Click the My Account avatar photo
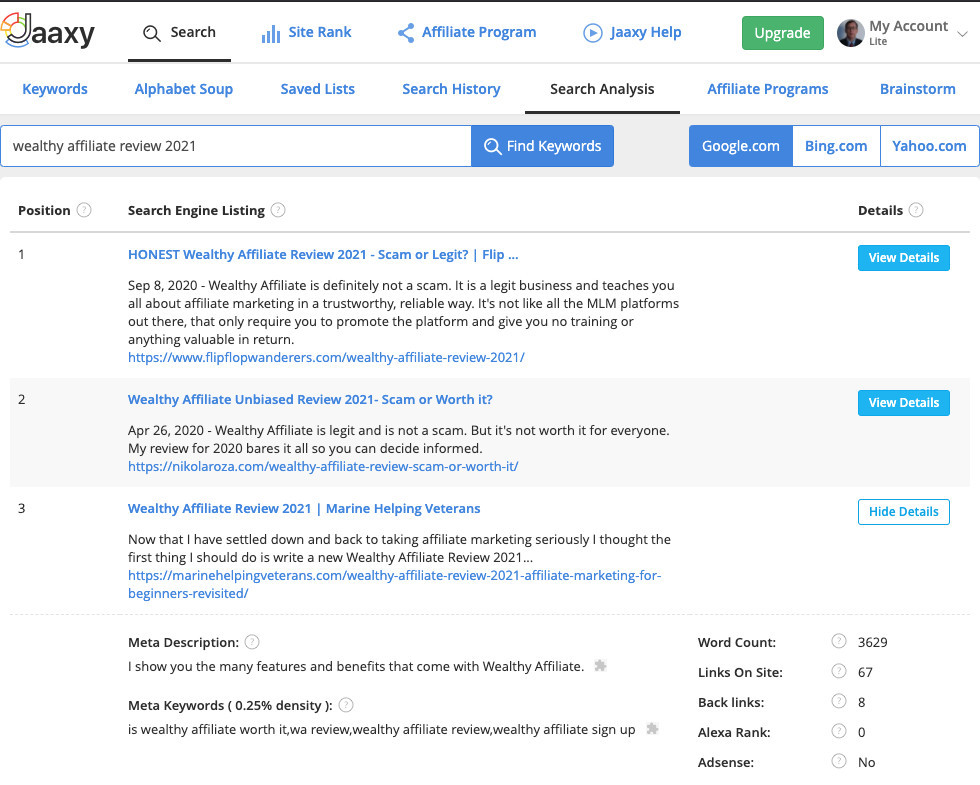The height and width of the screenshot is (785, 980). pos(850,33)
